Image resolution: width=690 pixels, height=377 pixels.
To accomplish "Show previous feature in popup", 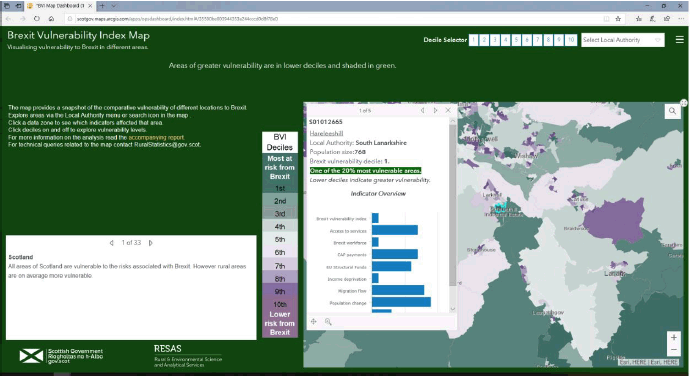I will tap(422, 110).
